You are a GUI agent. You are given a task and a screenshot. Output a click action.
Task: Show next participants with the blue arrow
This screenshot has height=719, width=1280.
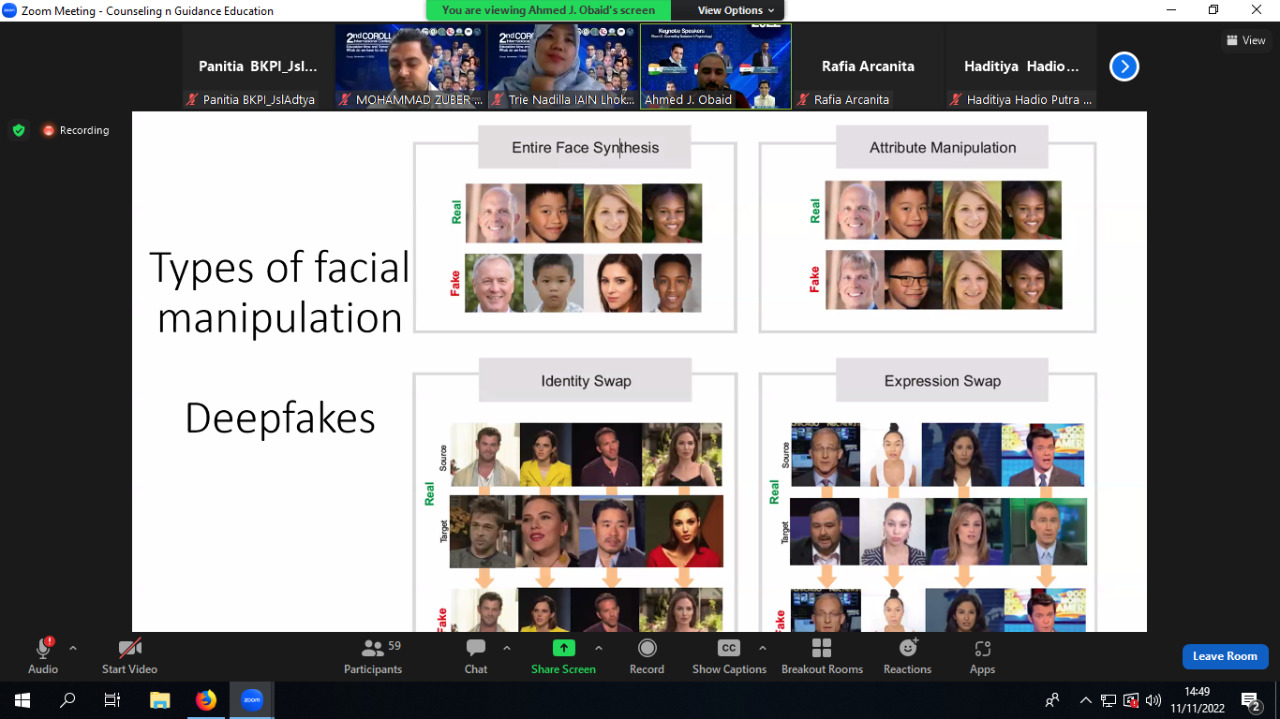coord(1124,67)
